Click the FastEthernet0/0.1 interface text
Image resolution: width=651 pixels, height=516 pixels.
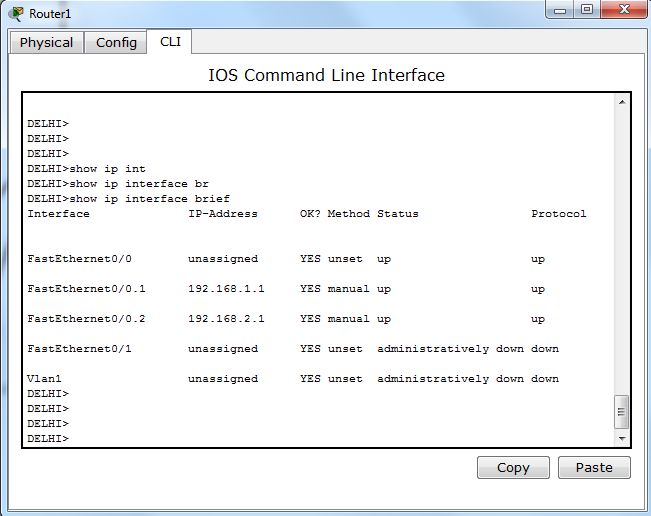(86, 289)
